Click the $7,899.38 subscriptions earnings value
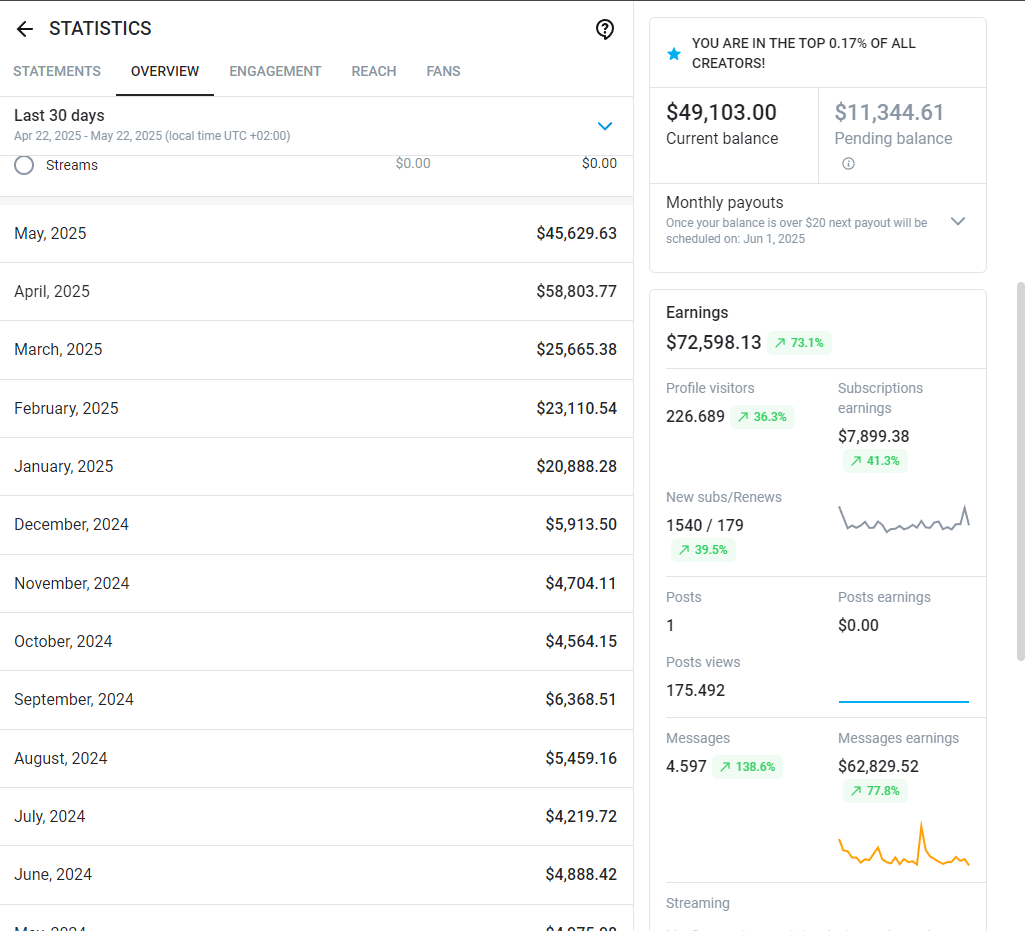The height and width of the screenshot is (931, 1025). click(x=873, y=436)
